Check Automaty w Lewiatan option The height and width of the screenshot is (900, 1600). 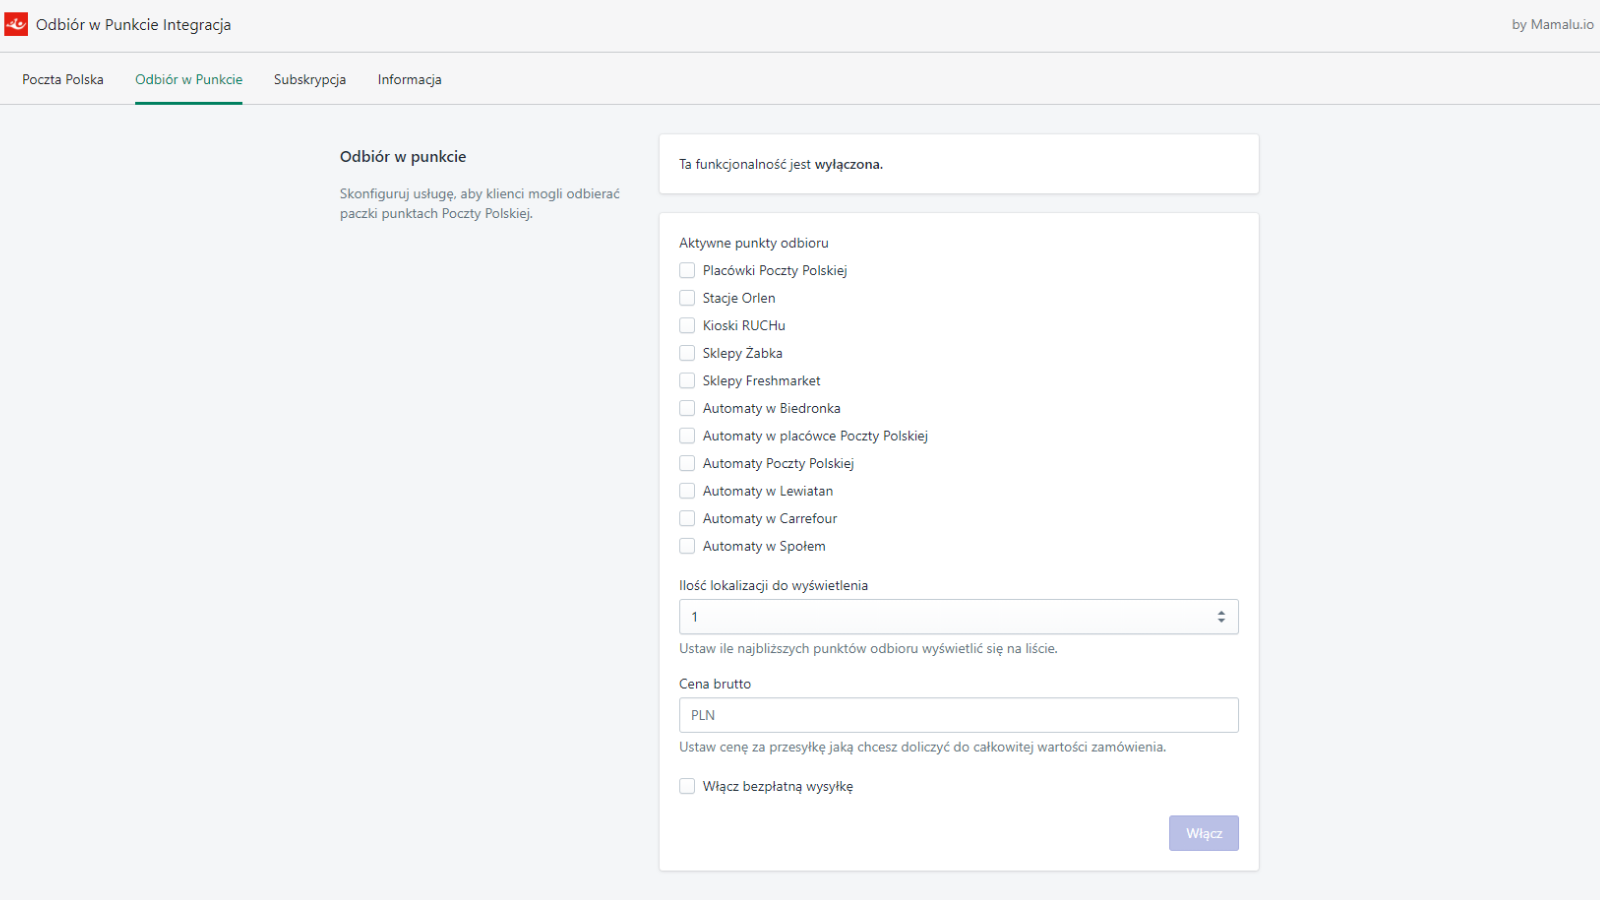point(687,491)
